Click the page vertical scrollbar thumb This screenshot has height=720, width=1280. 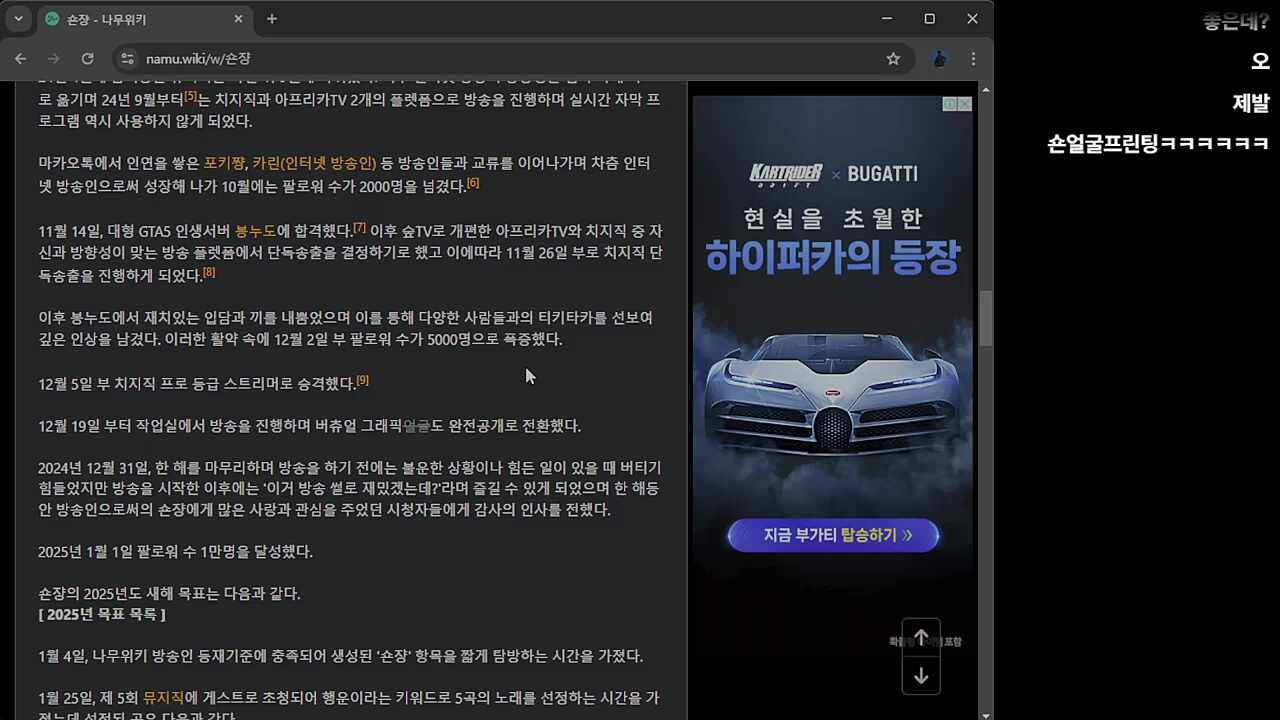(986, 319)
